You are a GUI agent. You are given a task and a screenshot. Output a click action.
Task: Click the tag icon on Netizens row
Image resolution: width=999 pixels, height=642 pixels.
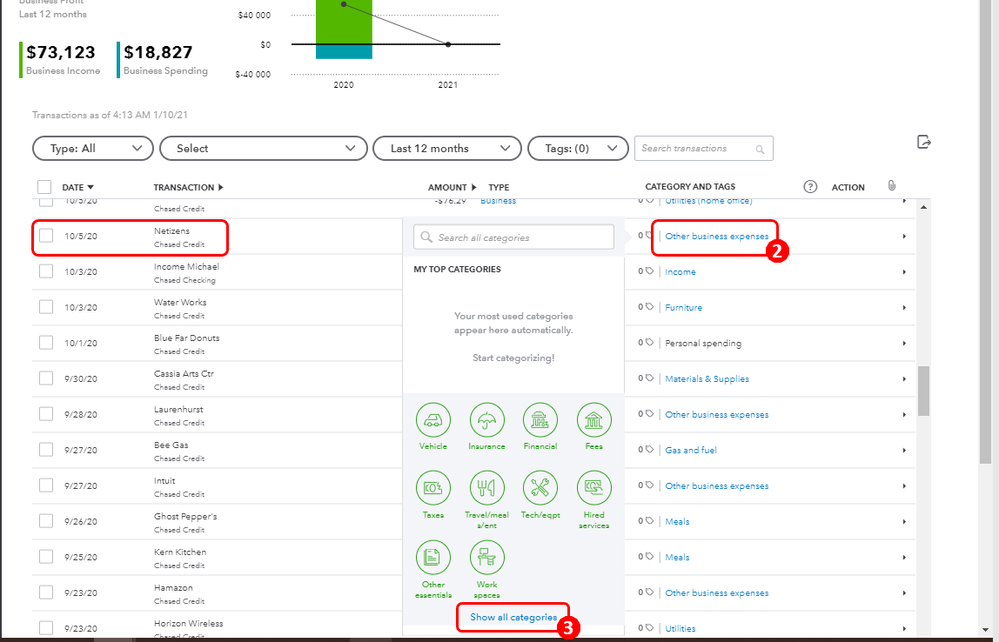click(649, 236)
